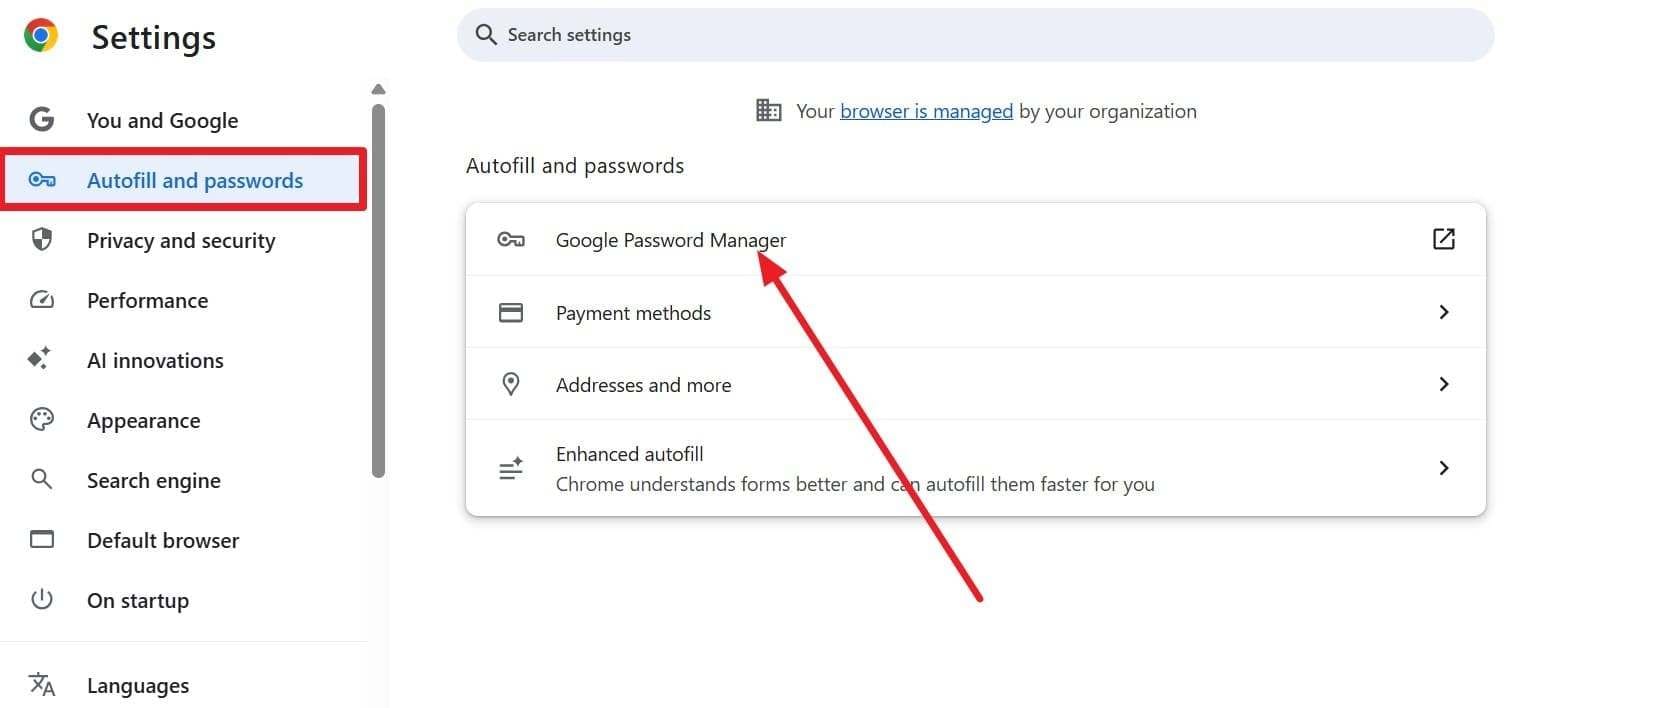The height and width of the screenshot is (708, 1657).
Task: Select the Addresses location pin icon
Action: pyautogui.click(x=511, y=384)
